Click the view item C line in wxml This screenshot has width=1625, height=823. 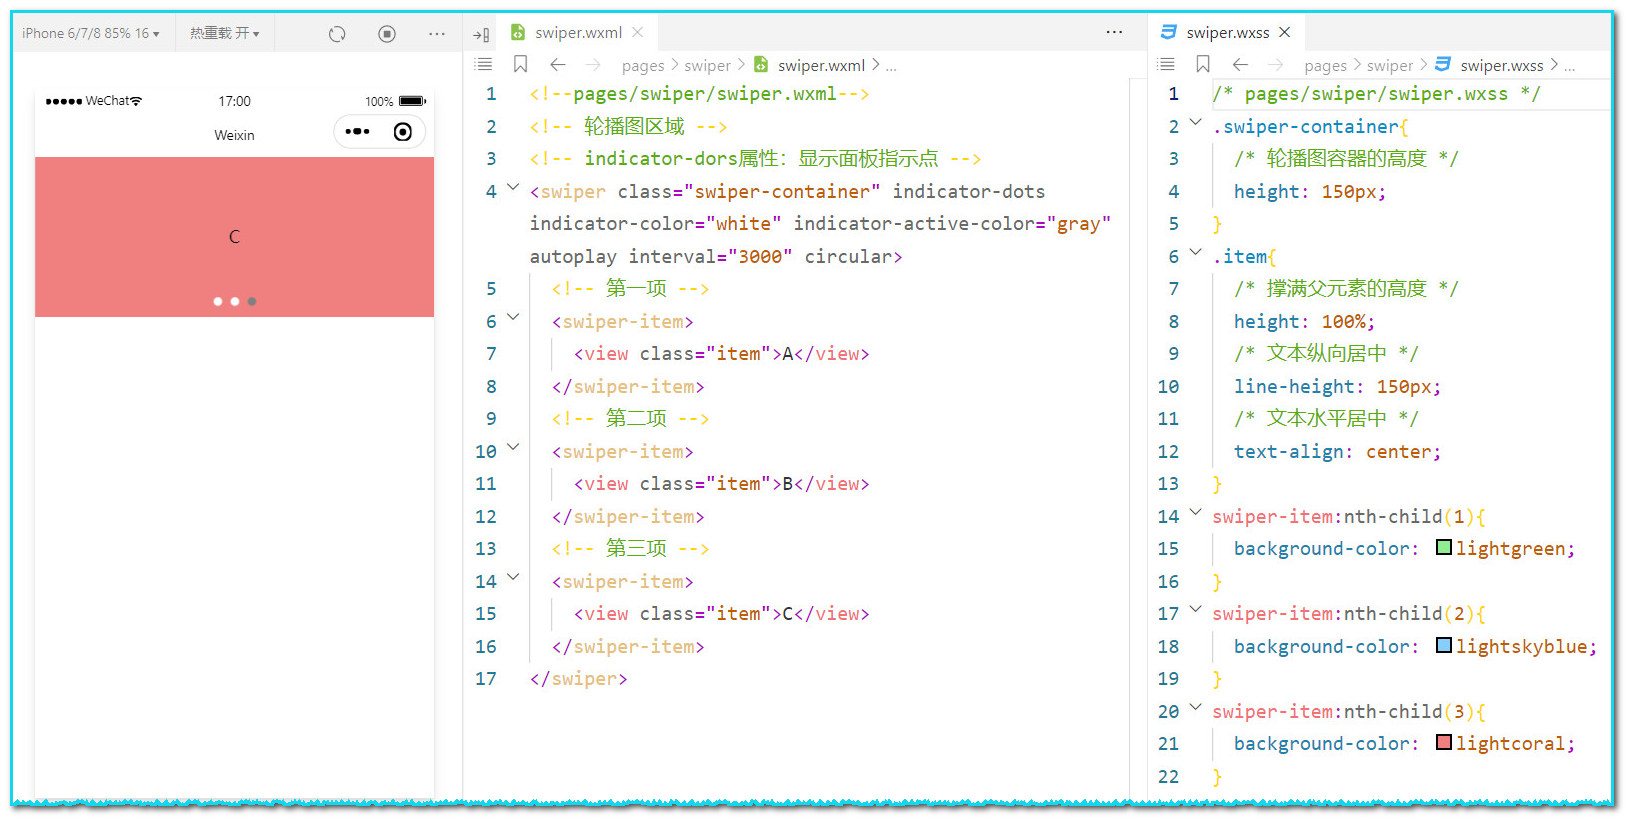tap(721, 614)
